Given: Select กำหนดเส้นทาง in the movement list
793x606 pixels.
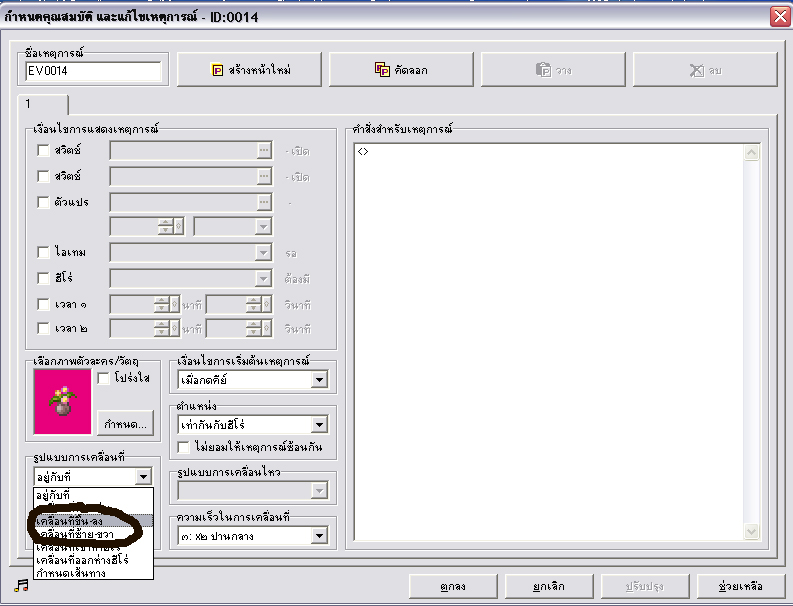Looking at the screenshot, I should click(94, 573).
